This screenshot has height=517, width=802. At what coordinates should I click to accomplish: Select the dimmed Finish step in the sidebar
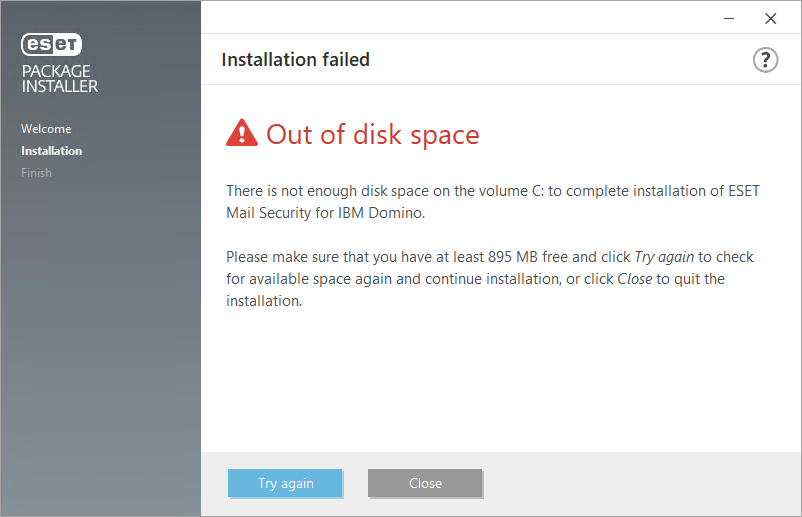click(36, 173)
